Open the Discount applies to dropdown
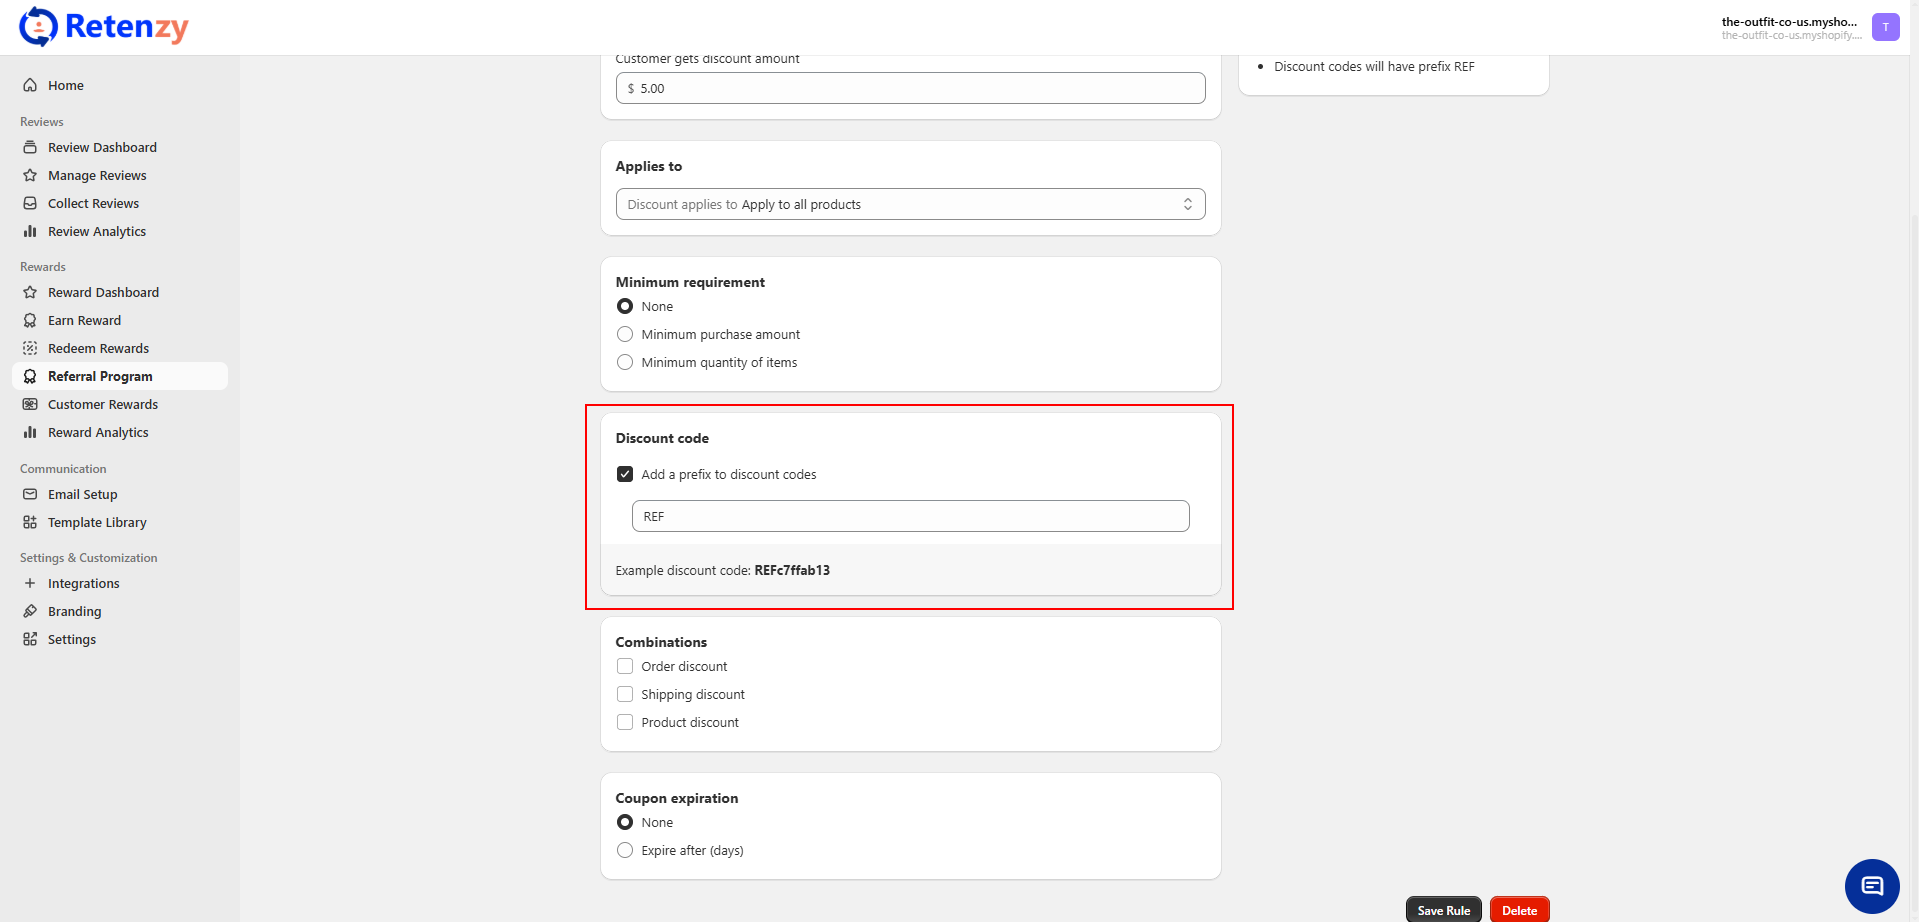This screenshot has height=922, width=1919. 910,204
